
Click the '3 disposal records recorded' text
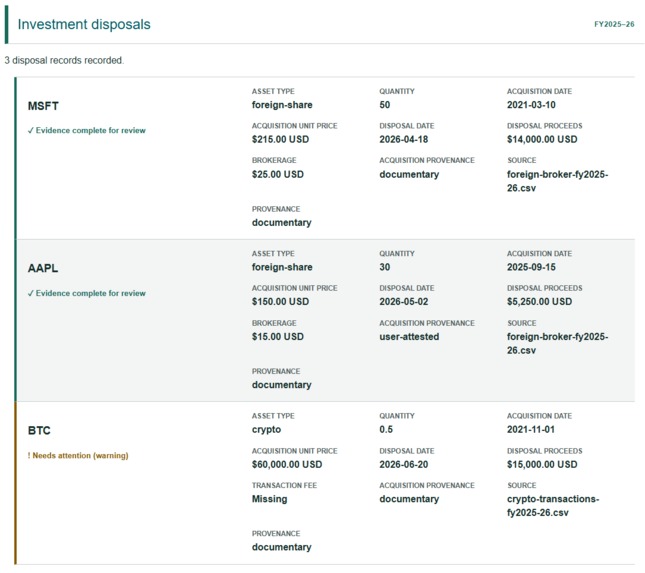(64, 60)
